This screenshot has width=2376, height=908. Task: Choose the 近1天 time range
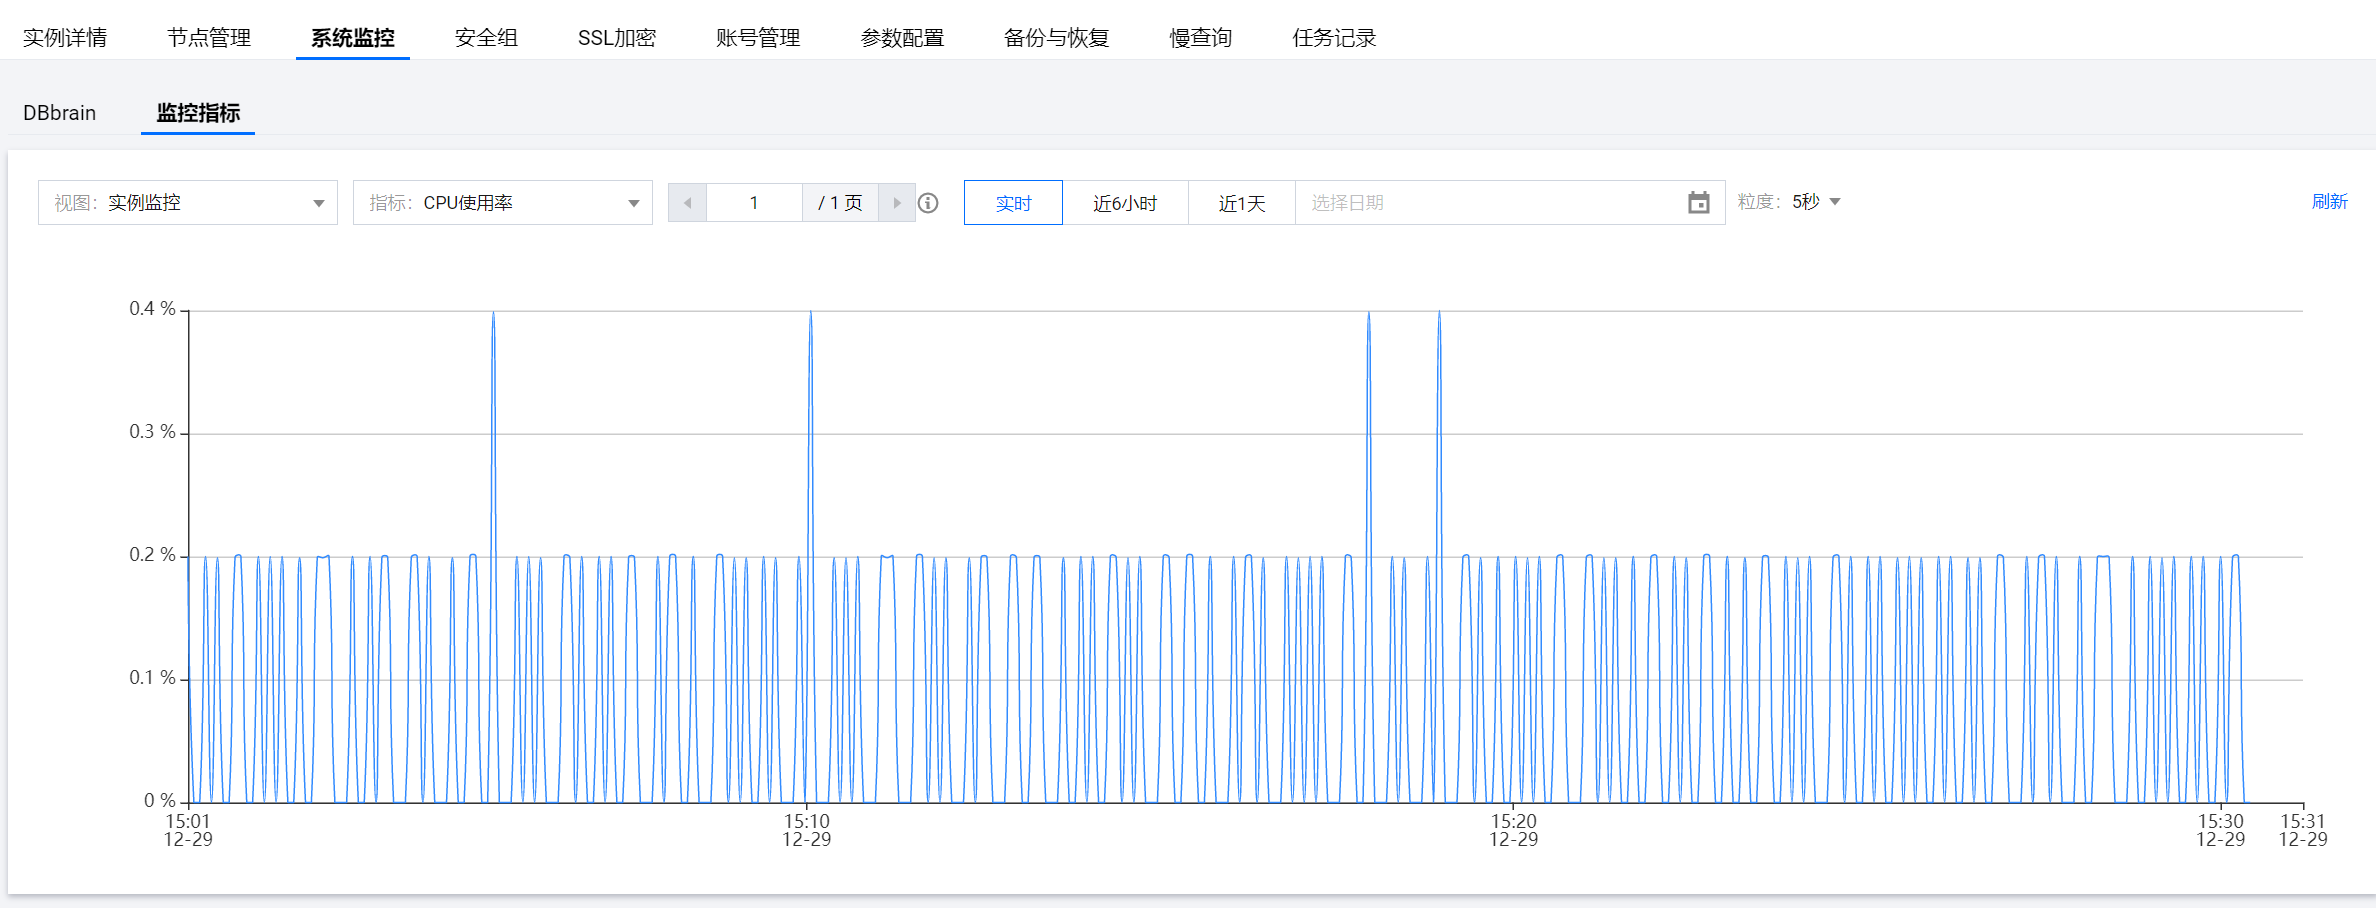point(1242,203)
